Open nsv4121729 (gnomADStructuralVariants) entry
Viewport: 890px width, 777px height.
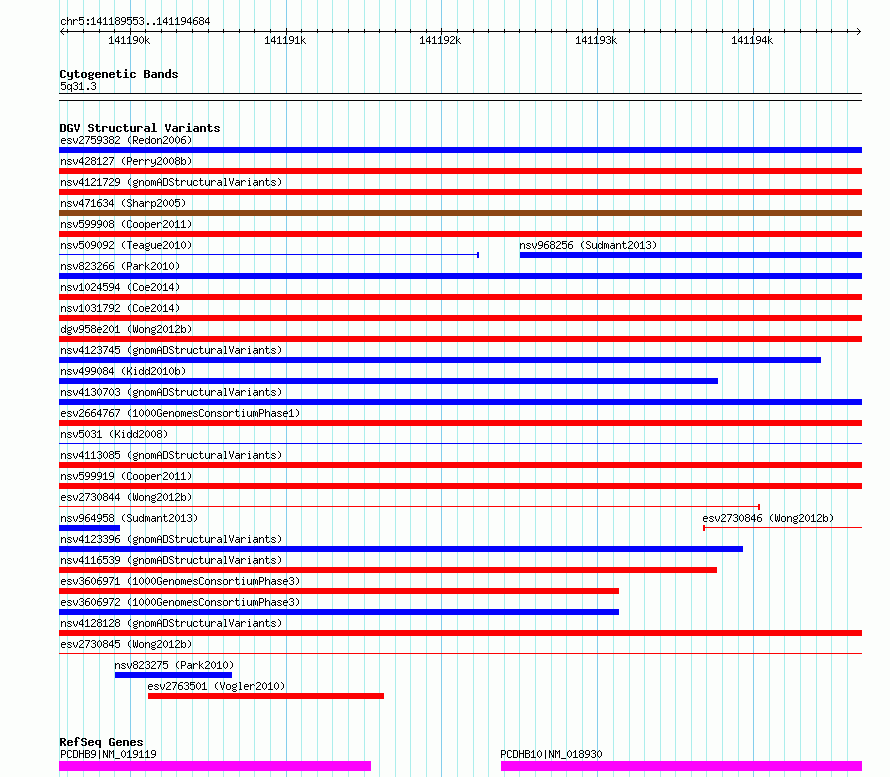171,182
